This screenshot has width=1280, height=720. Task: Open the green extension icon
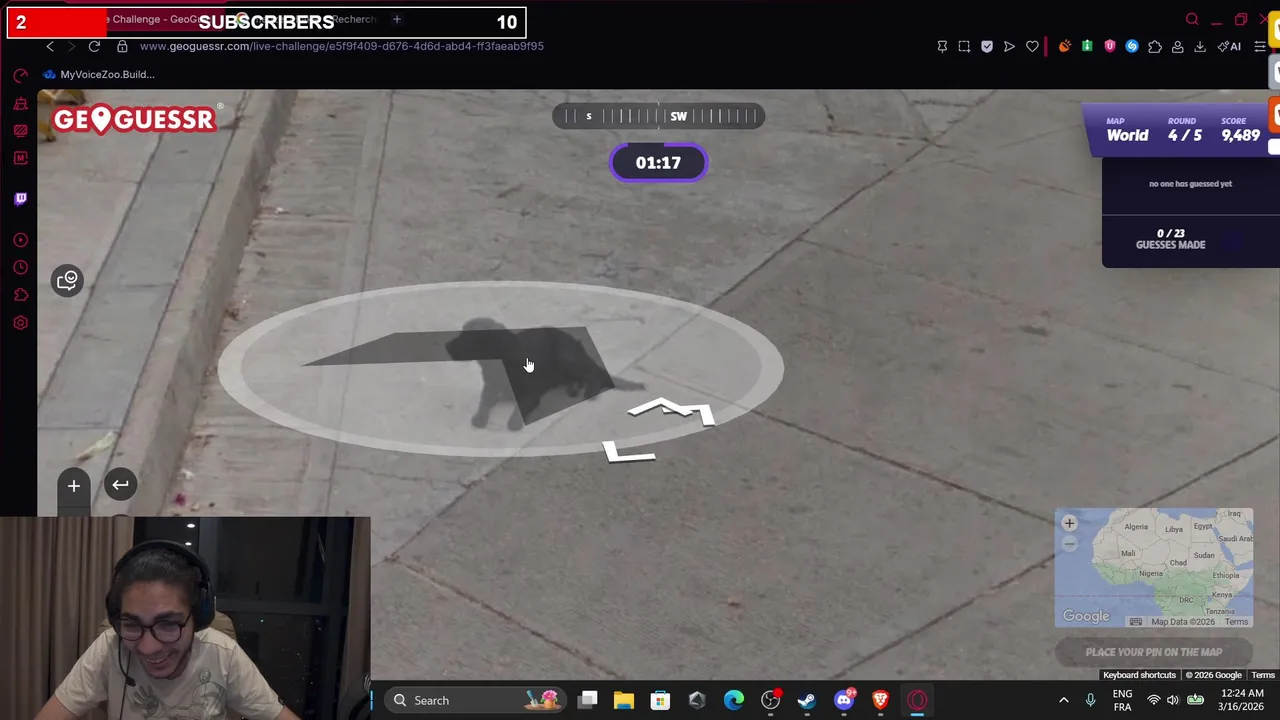[x=1087, y=46]
